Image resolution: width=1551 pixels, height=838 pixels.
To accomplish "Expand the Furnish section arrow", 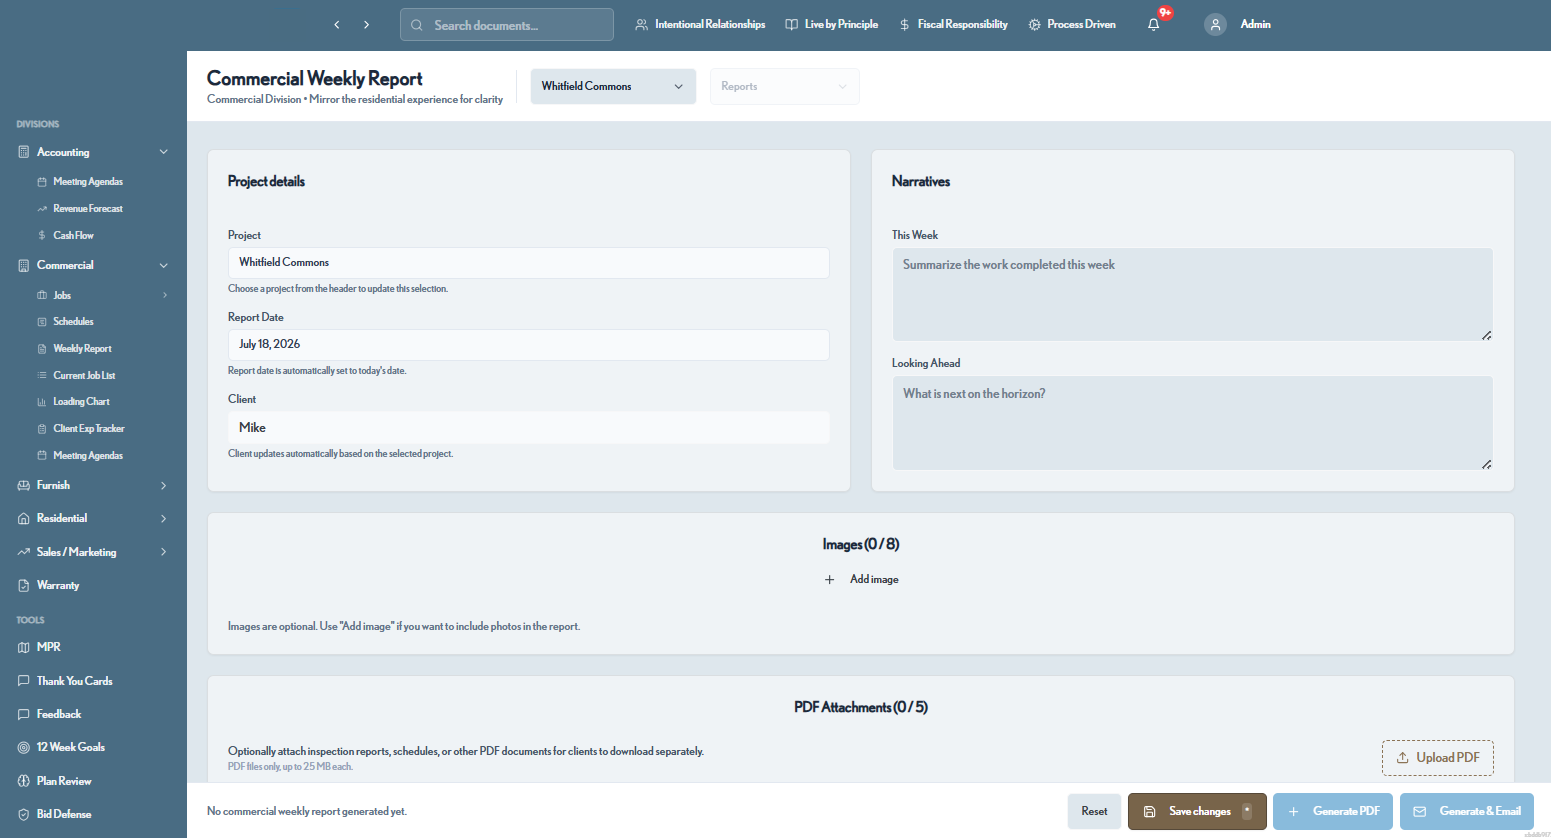I will [164, 485].
